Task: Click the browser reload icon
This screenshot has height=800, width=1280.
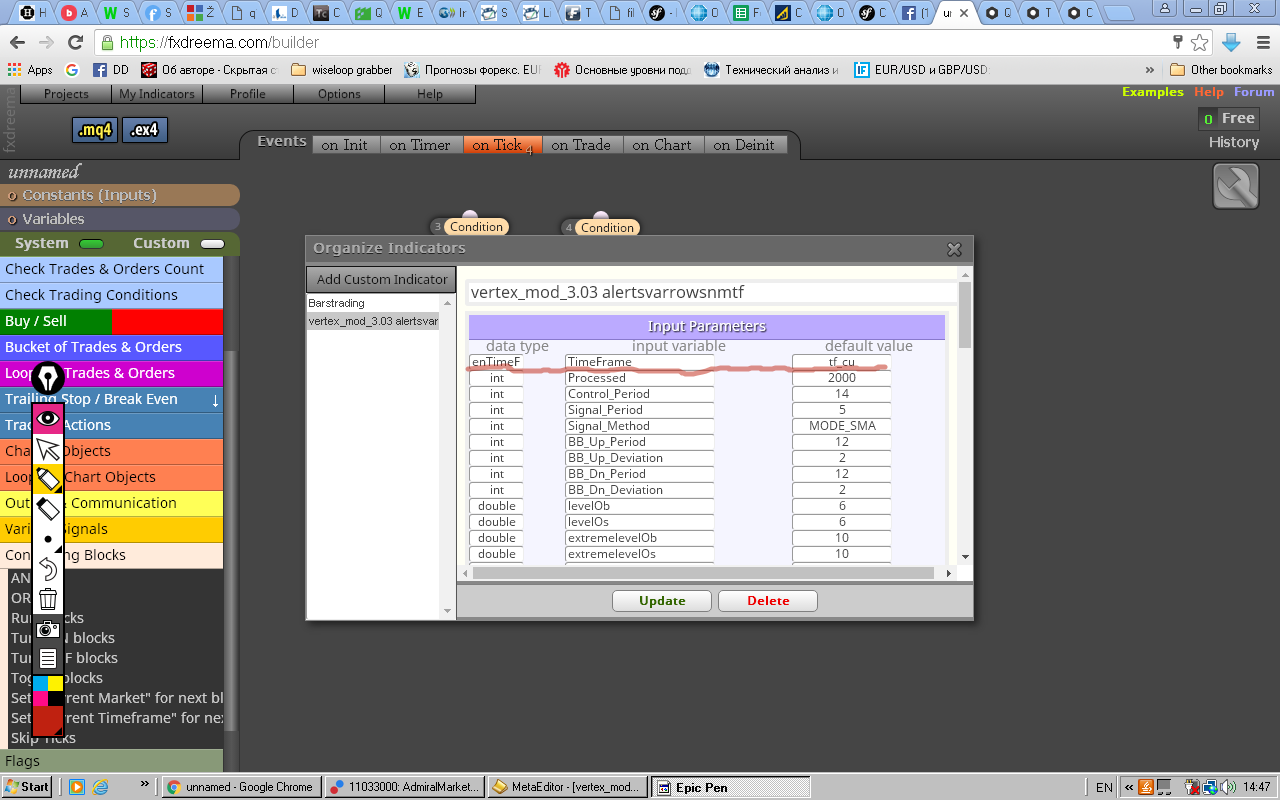Action: pos(75,43)
